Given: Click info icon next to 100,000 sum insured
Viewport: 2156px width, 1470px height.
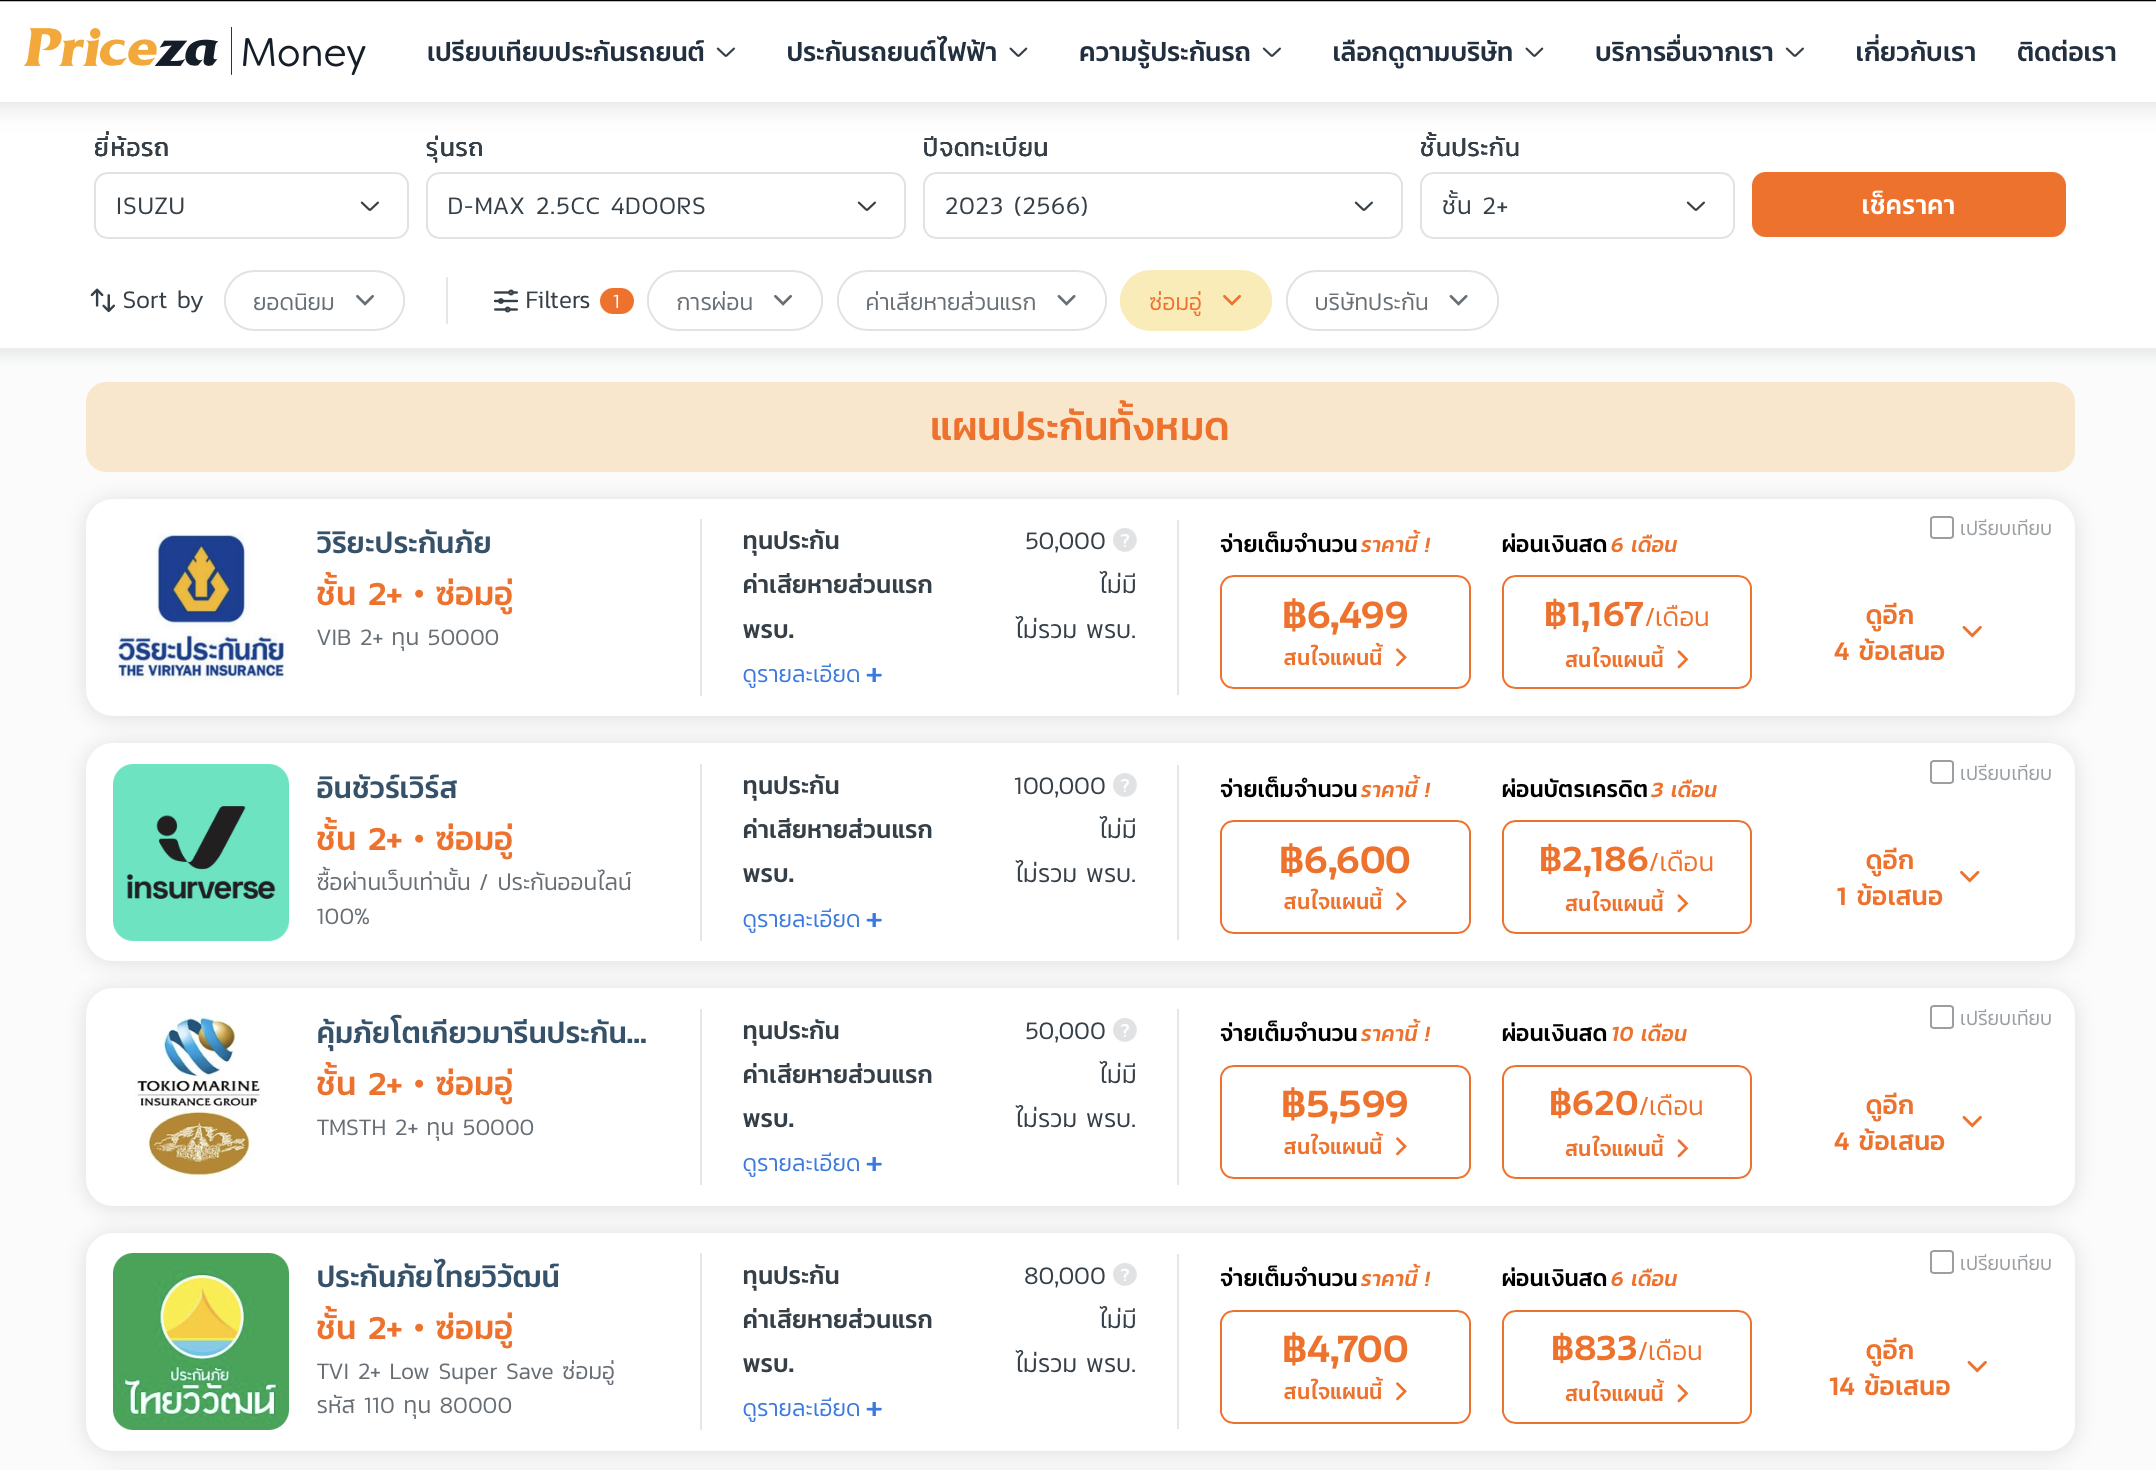Looking at the screenshot, I should tap(1125, 786).
